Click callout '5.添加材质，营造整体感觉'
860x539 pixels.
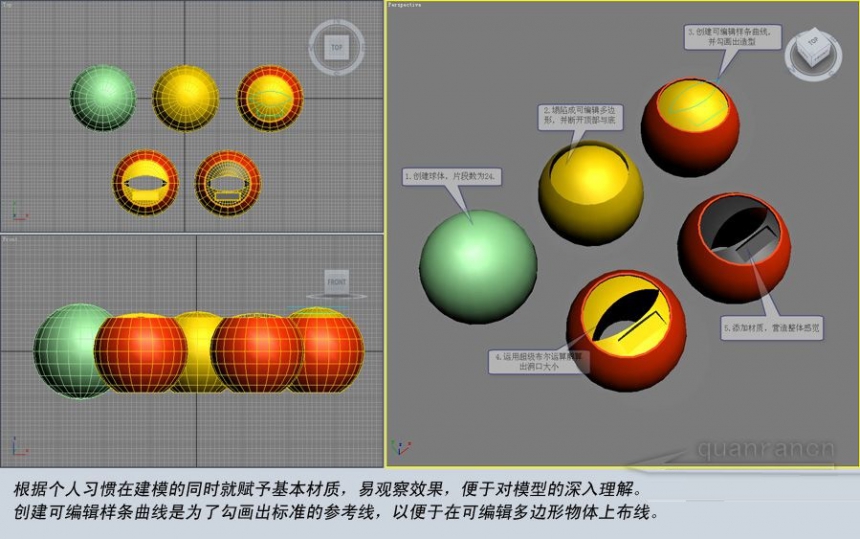pyautogui.click(x=772, y=328)
